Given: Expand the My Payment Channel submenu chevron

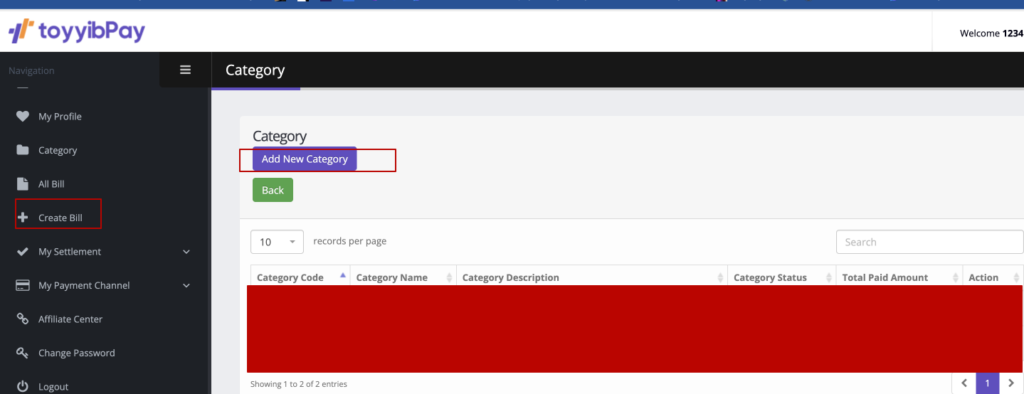Looking at the screenshot, I should 186,286.
